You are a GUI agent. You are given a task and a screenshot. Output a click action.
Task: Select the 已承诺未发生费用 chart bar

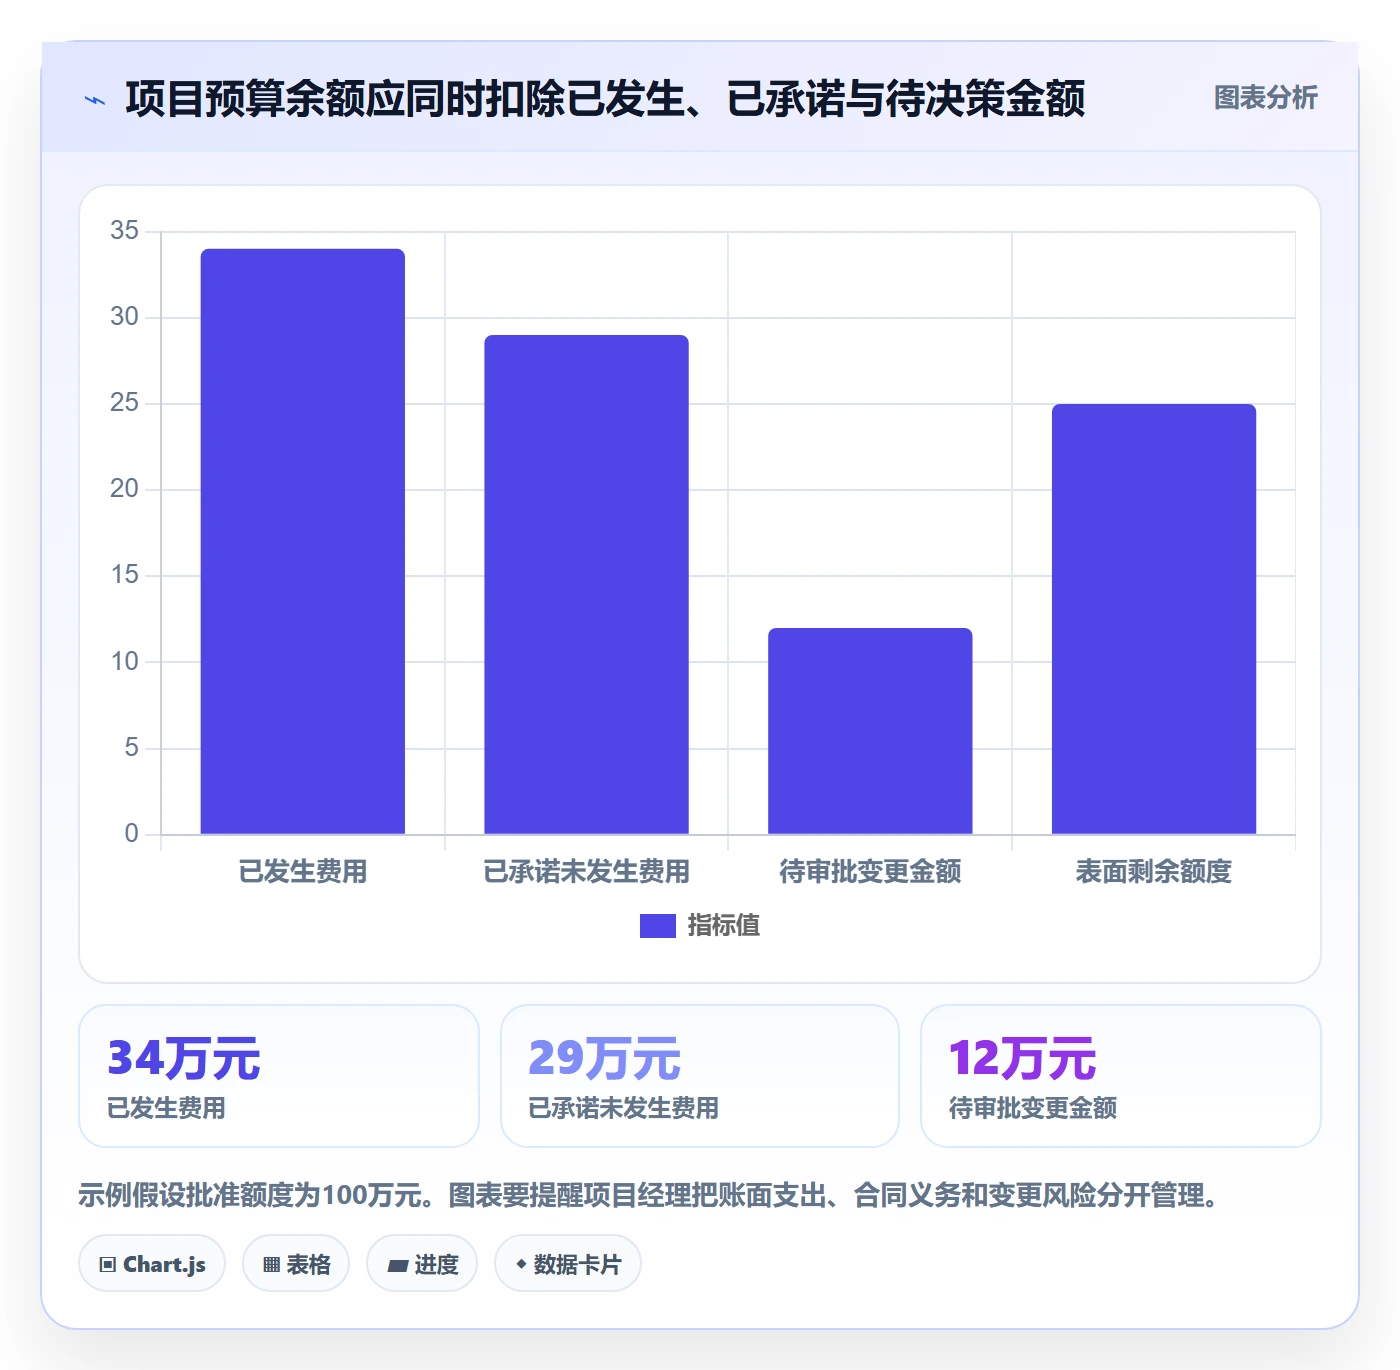point(587,584)
